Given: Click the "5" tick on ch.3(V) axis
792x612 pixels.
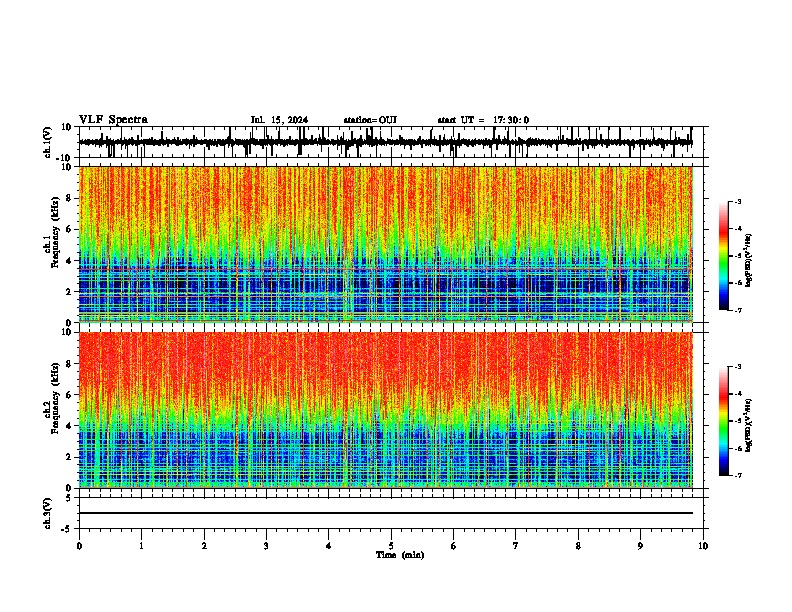Looking at the screenshot, I should (x=70, y=497).
